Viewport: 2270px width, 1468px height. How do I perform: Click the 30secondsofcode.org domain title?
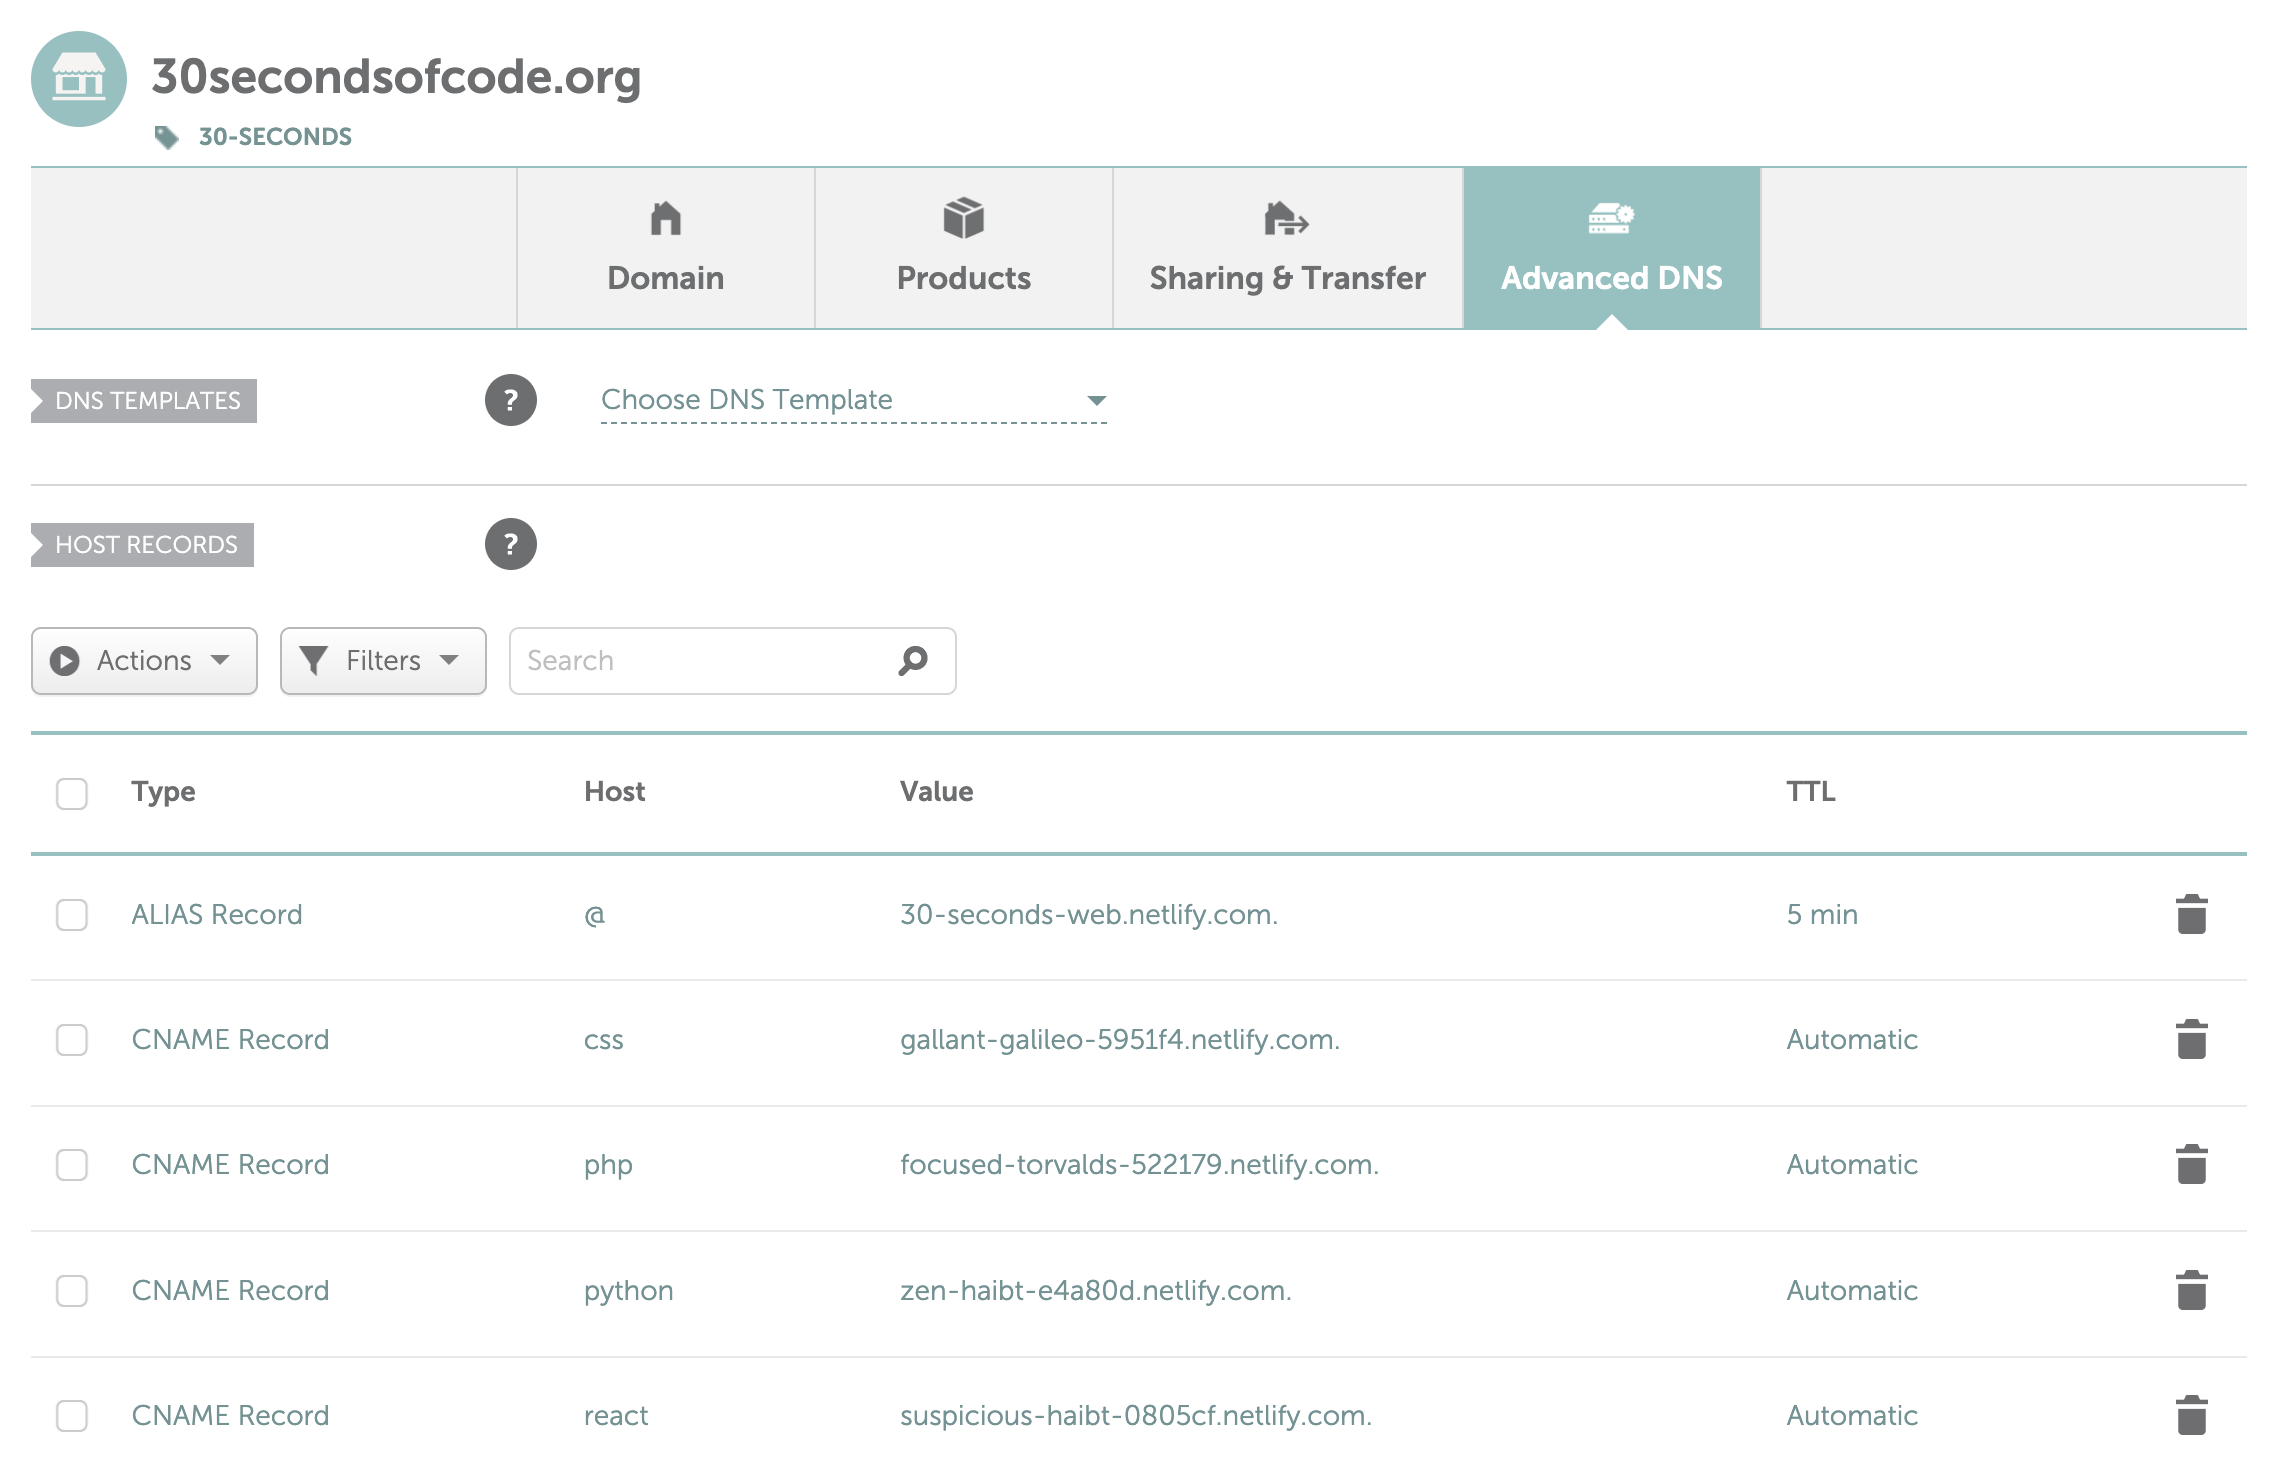397,80
